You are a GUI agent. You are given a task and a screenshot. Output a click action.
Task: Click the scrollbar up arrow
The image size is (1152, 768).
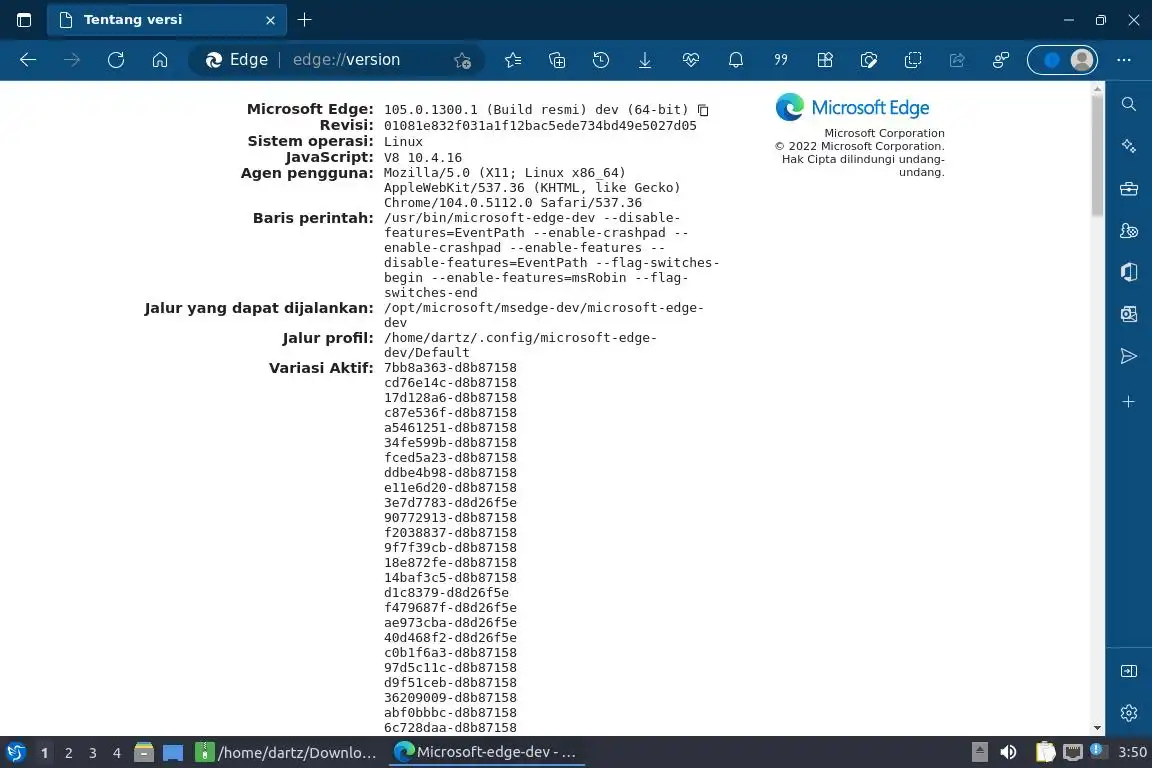1098,89
